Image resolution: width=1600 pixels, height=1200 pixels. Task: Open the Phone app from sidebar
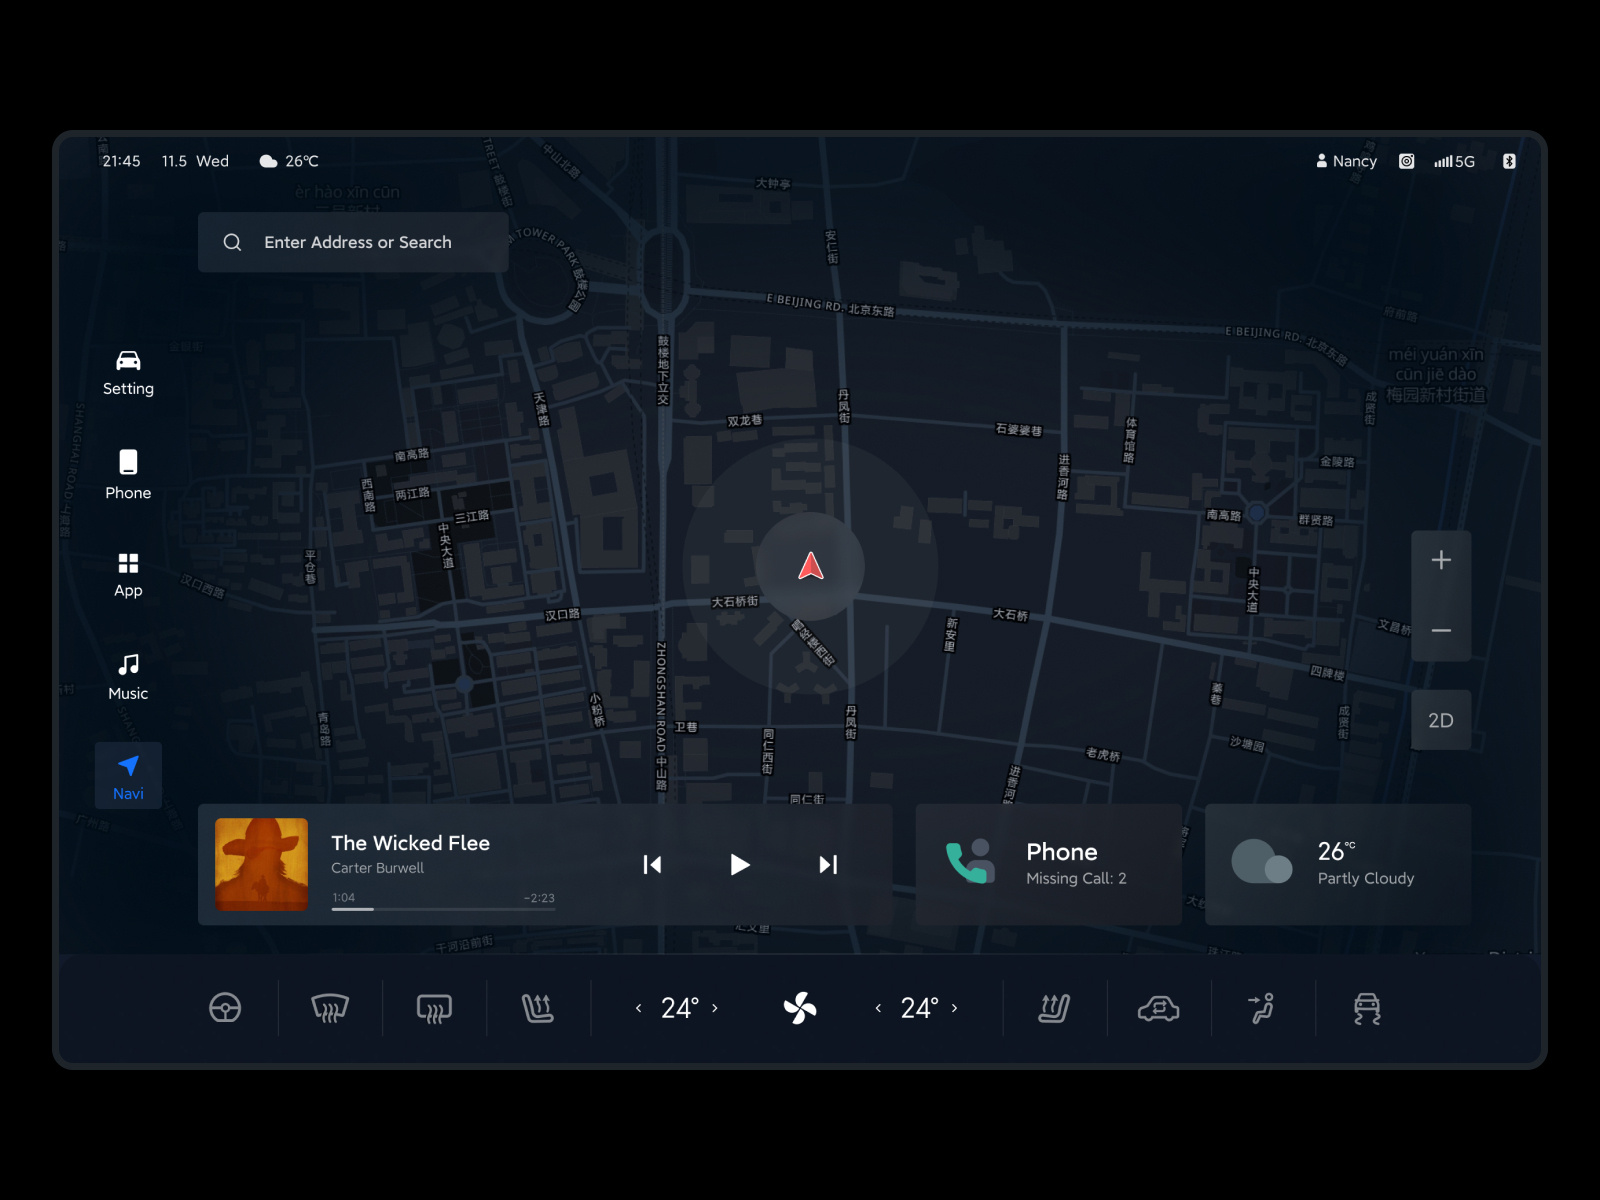click(x=128, y=473)
